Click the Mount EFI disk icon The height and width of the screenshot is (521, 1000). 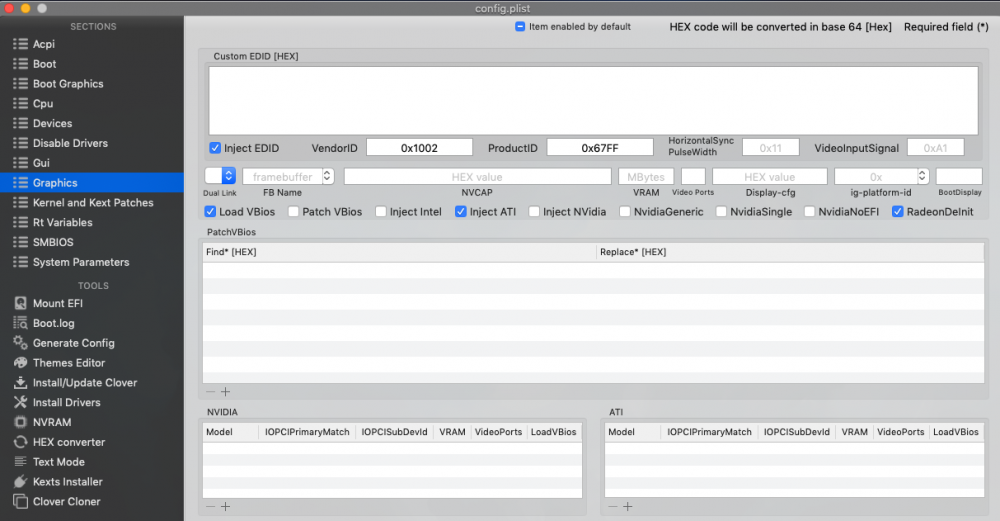tap(20, 303)
